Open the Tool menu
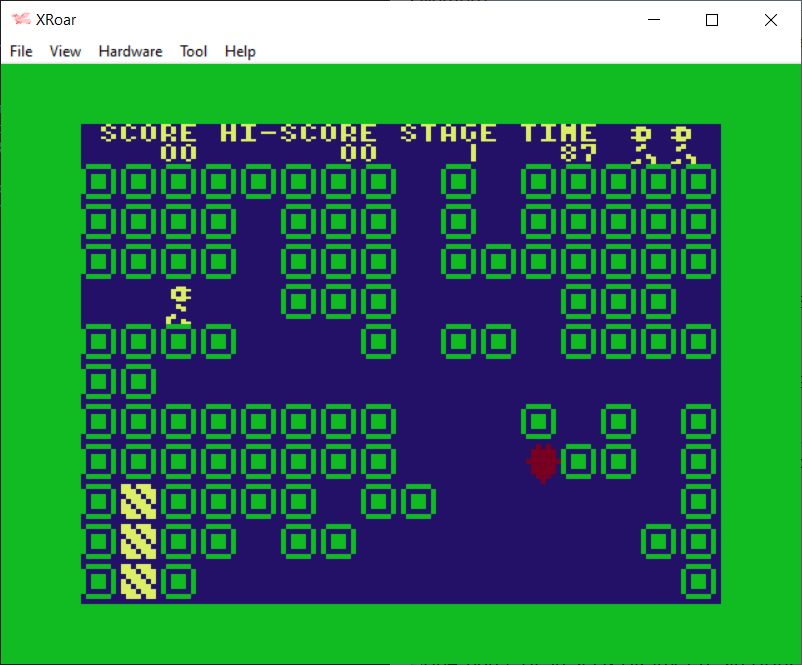The image size is (802, 665). pyautogui.click(x=193, y=51)
